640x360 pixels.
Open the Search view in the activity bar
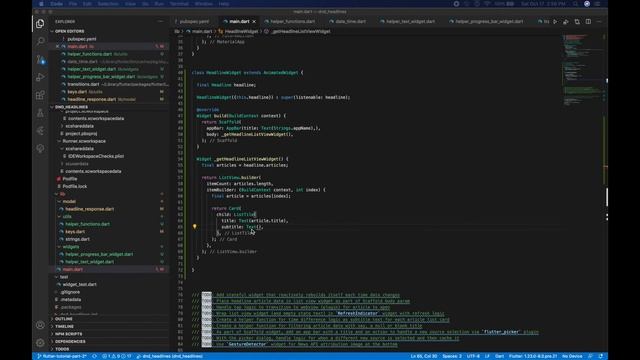40,41
